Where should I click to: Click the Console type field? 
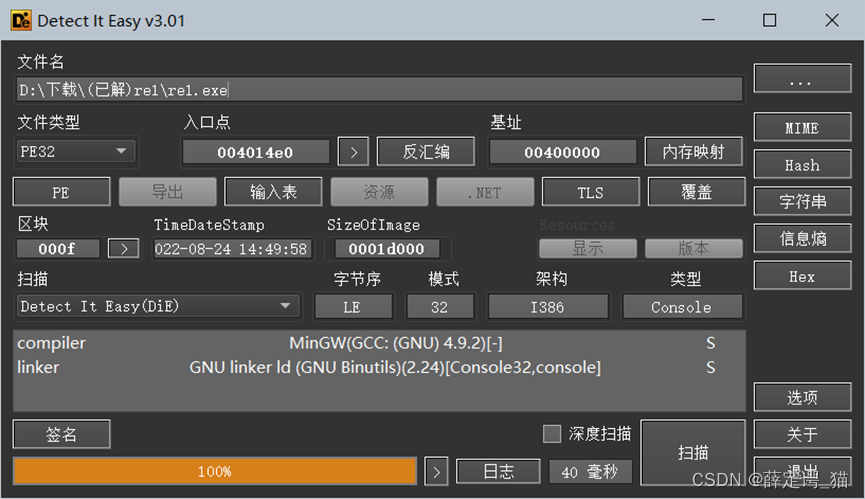click(682, 307)
